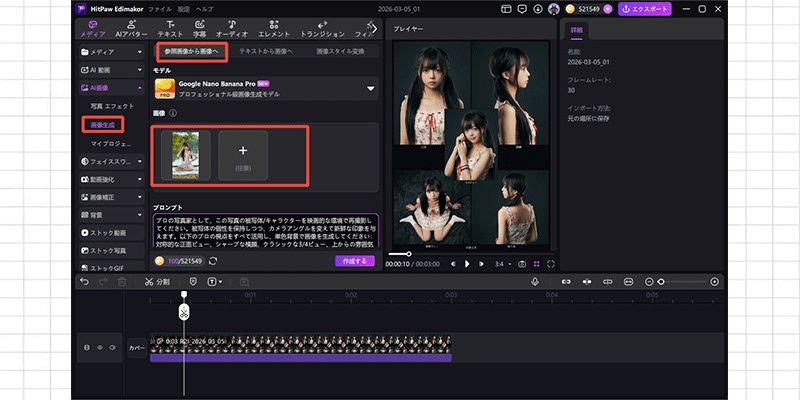Open the text tool dropdown in timeline toolbar
Viewport: 800px width, 400px height.
215,282
